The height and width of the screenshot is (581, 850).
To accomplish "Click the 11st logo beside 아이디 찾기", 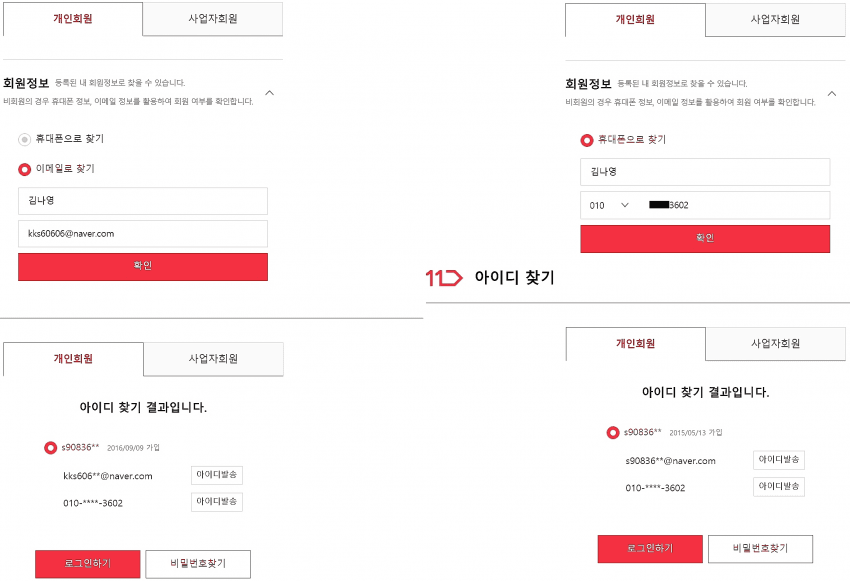I will [x=444, y=278].
